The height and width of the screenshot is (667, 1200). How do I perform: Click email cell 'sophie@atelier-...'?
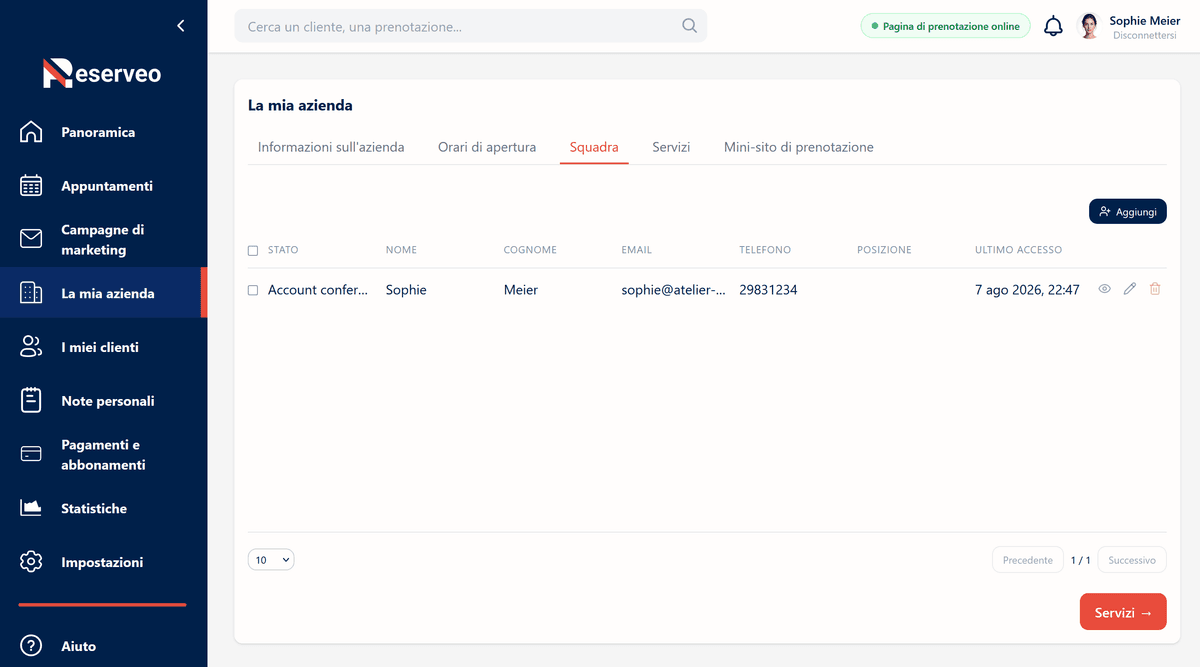[674, 290]
